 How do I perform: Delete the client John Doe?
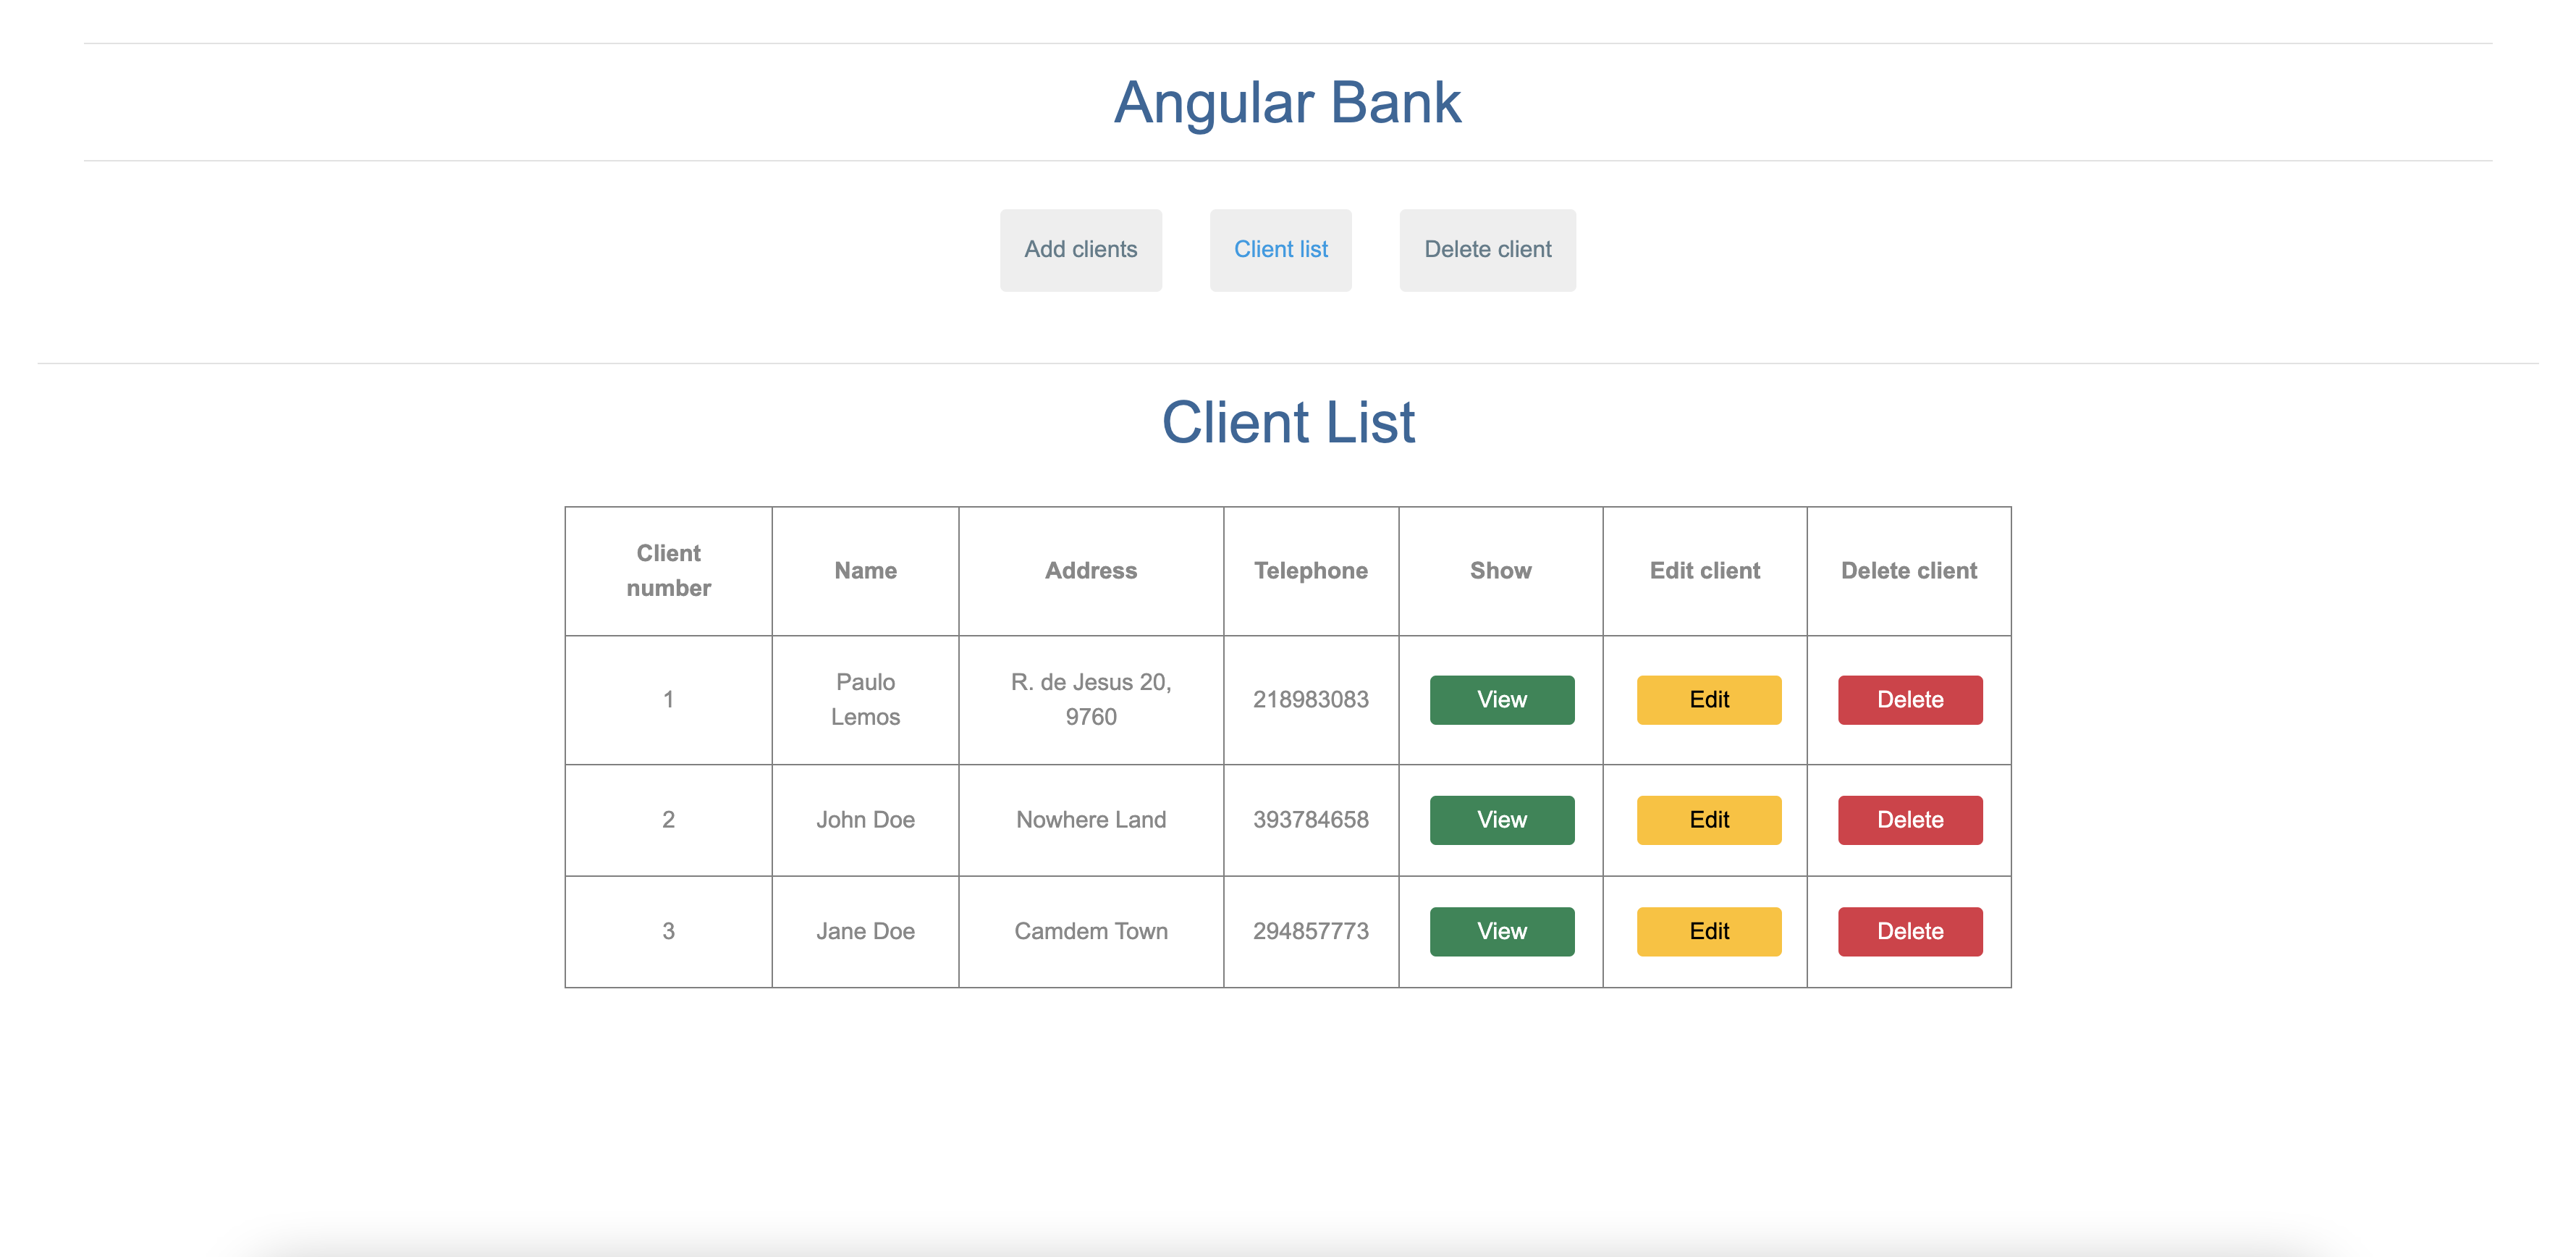coord(1909,819)
